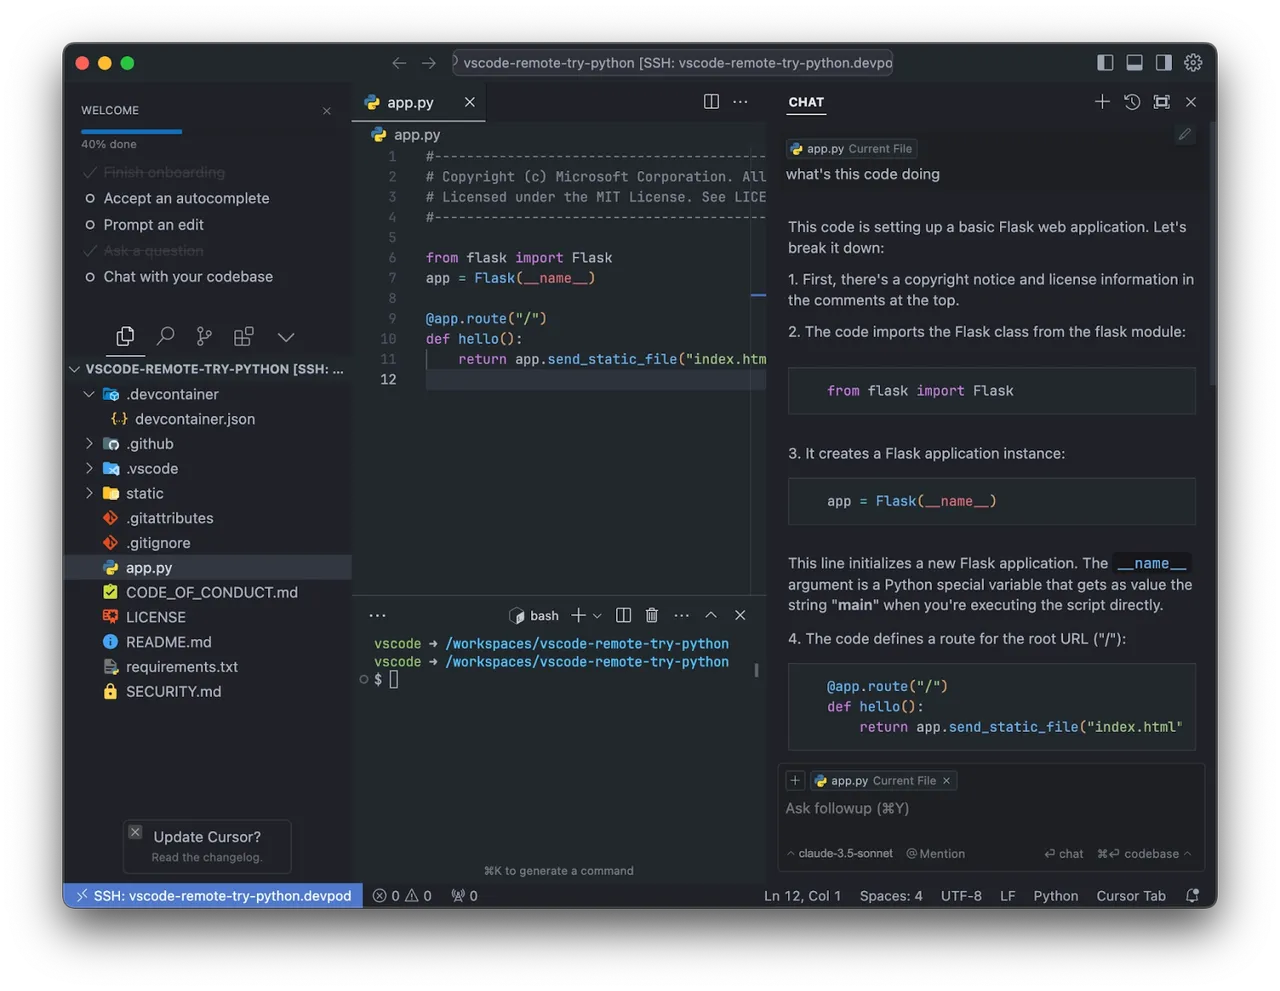This screenshot has width=1280, height=991.
Task: Open the Search view icon in sidebar
Action: [165, 336]
